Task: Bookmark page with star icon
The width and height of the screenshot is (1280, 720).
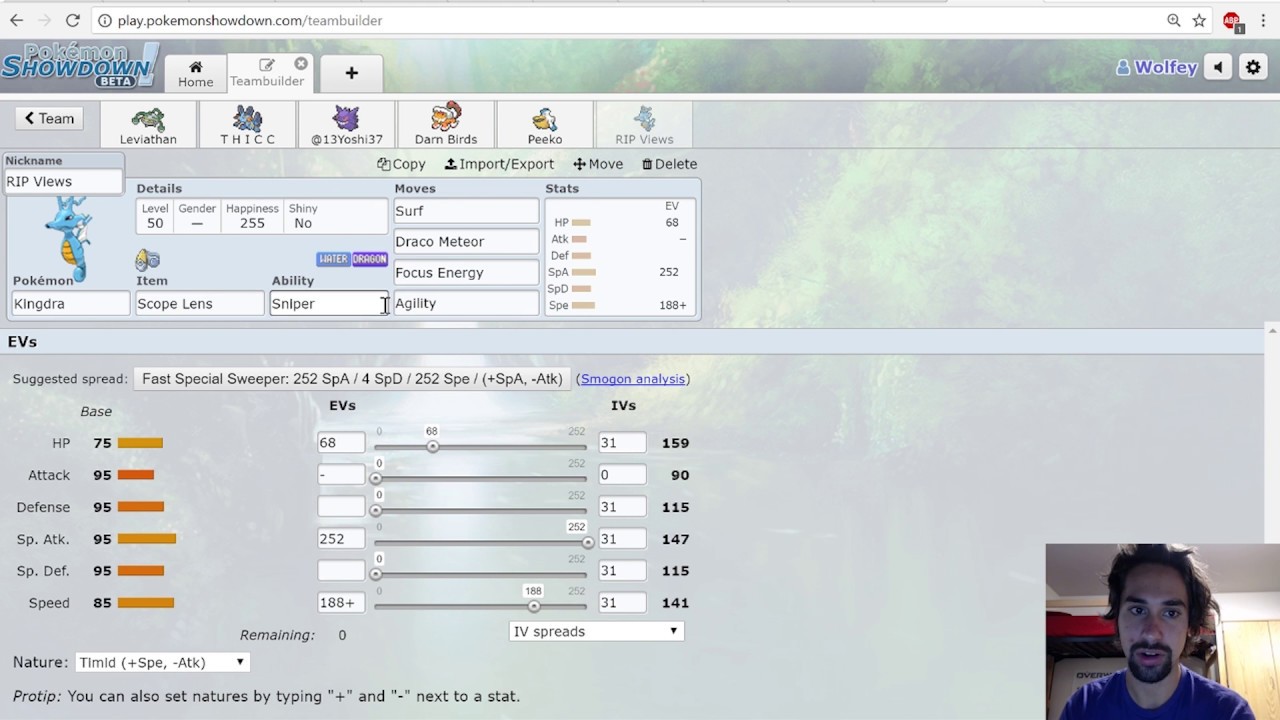Action: (1198, 20)
